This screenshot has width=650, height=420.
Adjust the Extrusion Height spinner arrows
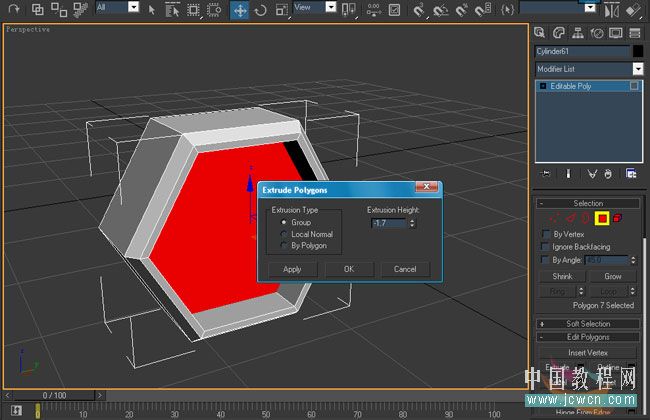(x=412, y=223)
